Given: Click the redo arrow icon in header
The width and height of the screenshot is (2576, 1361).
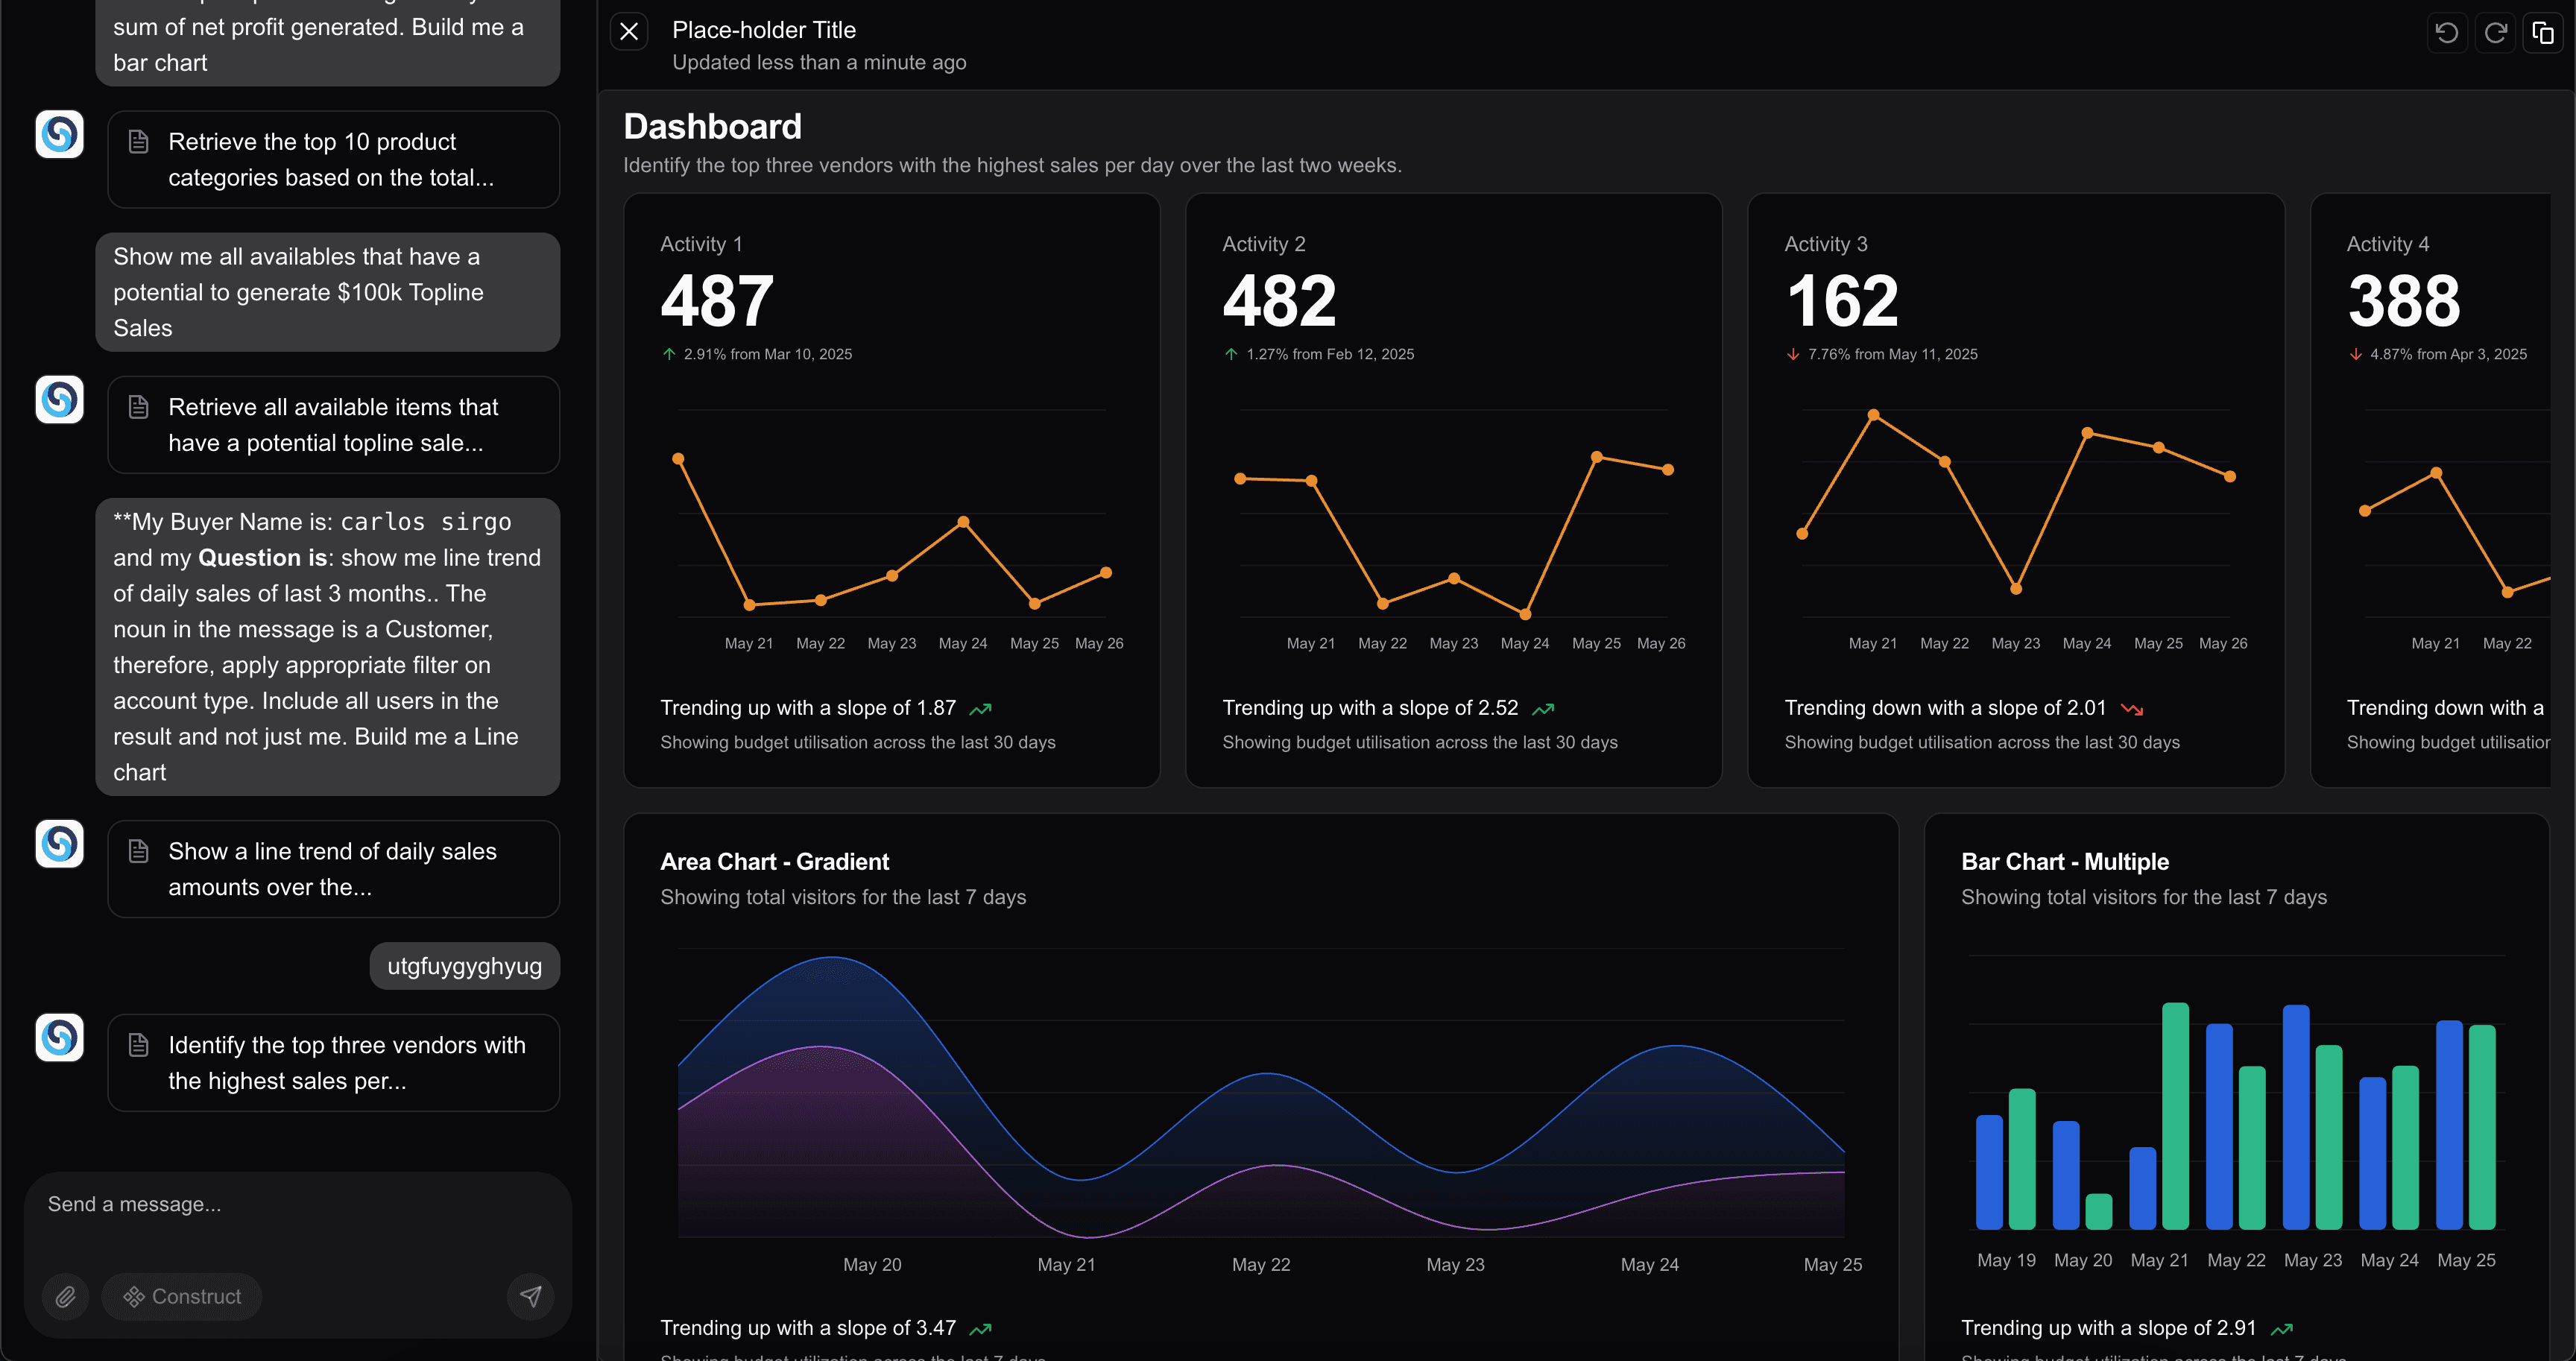Looking at the screenshot, I should [x=2495, y=33].
